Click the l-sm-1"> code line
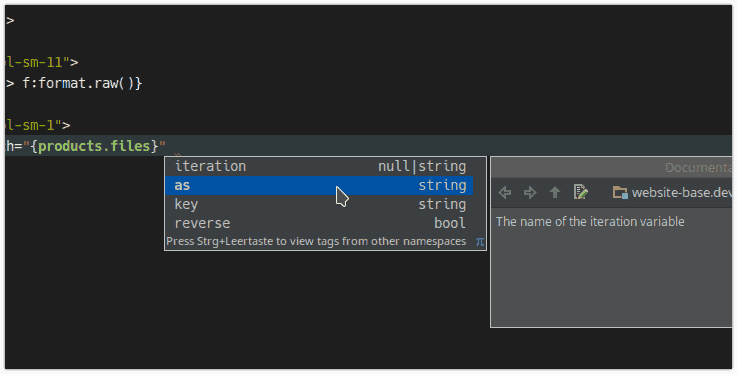The image size is (737, 374). point(38,125)
